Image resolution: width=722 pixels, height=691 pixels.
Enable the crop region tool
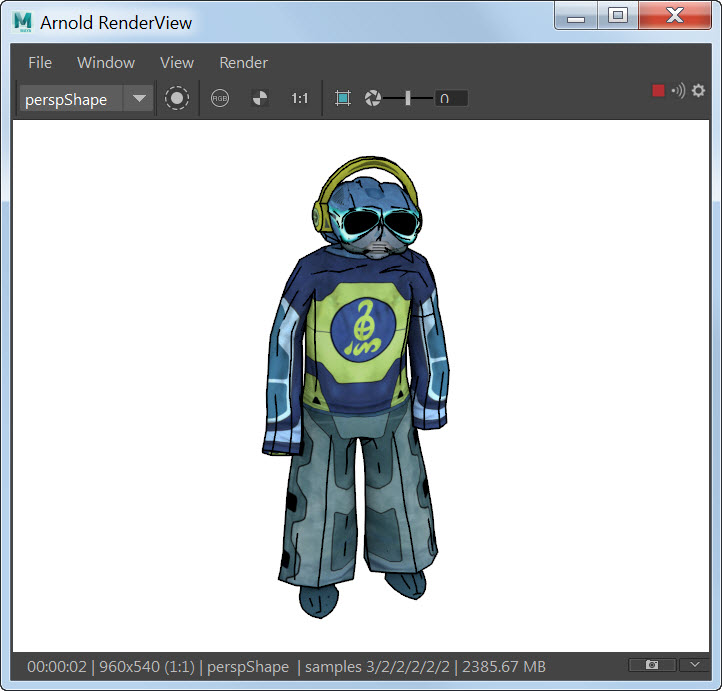click(x=343, y=99)
